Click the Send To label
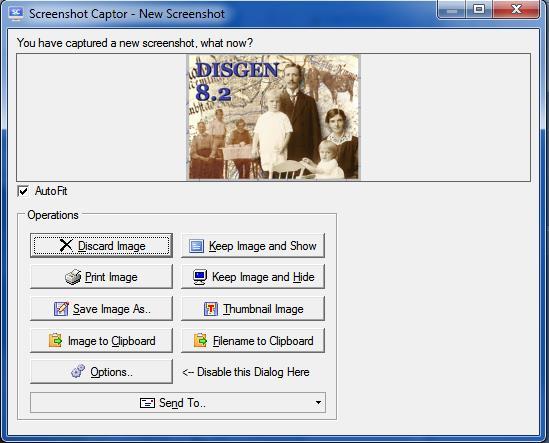 tap(182, 403)
